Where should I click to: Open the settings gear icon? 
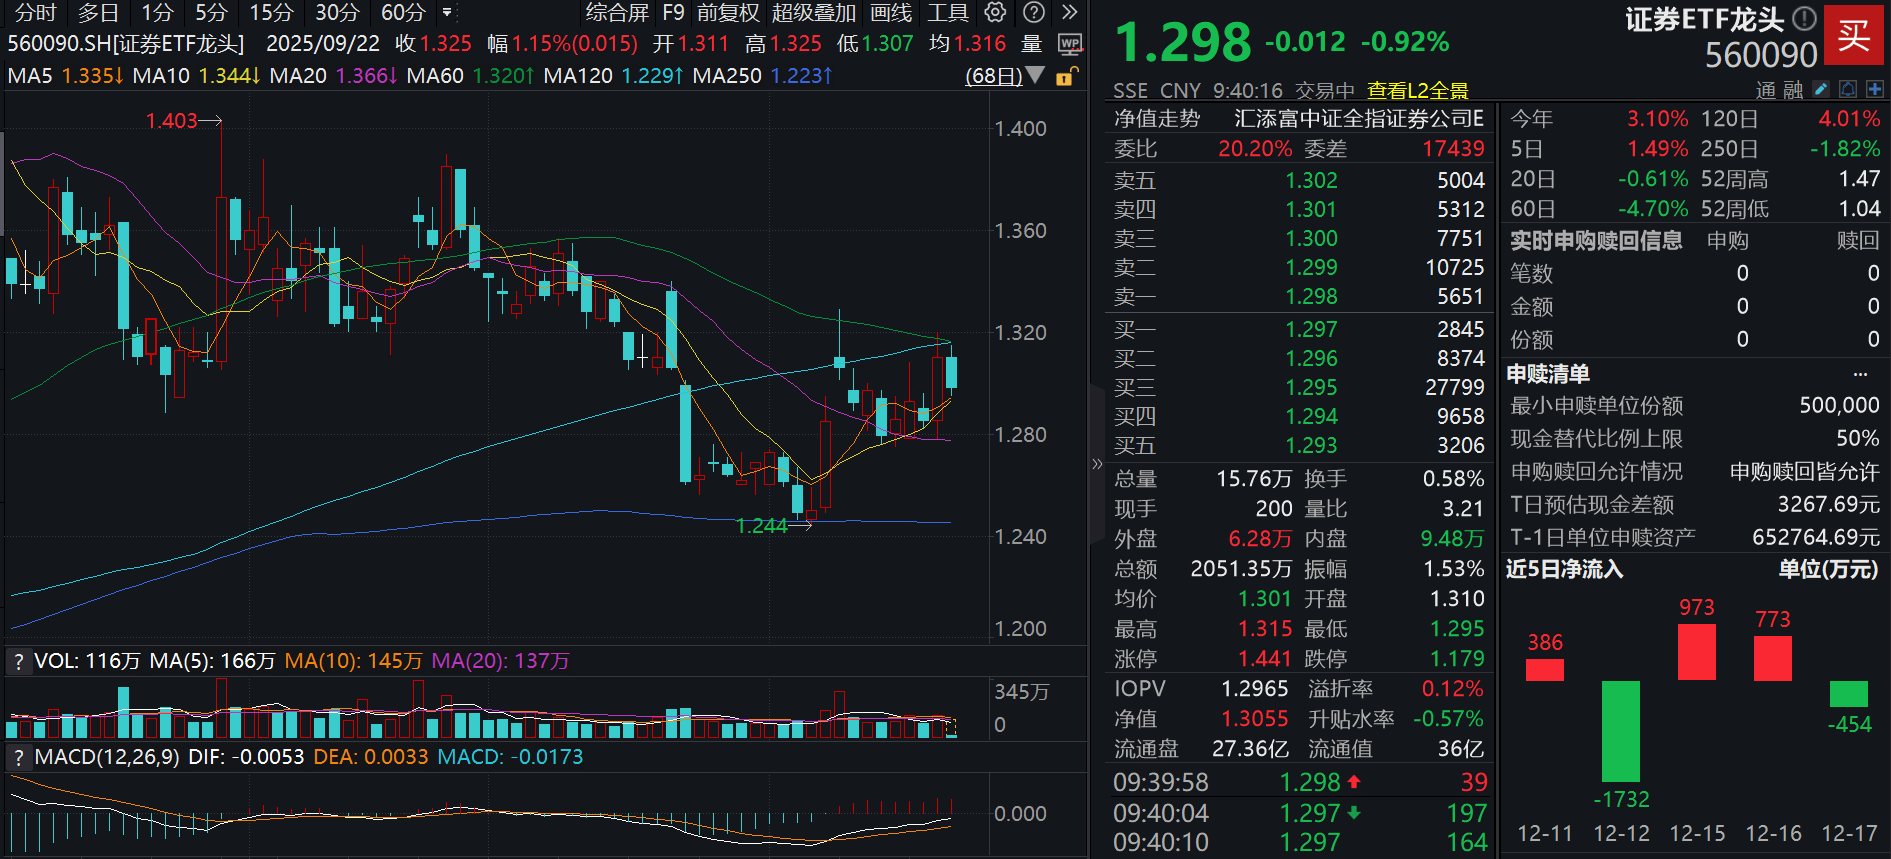pyautogui.click(x=995, y=12)
